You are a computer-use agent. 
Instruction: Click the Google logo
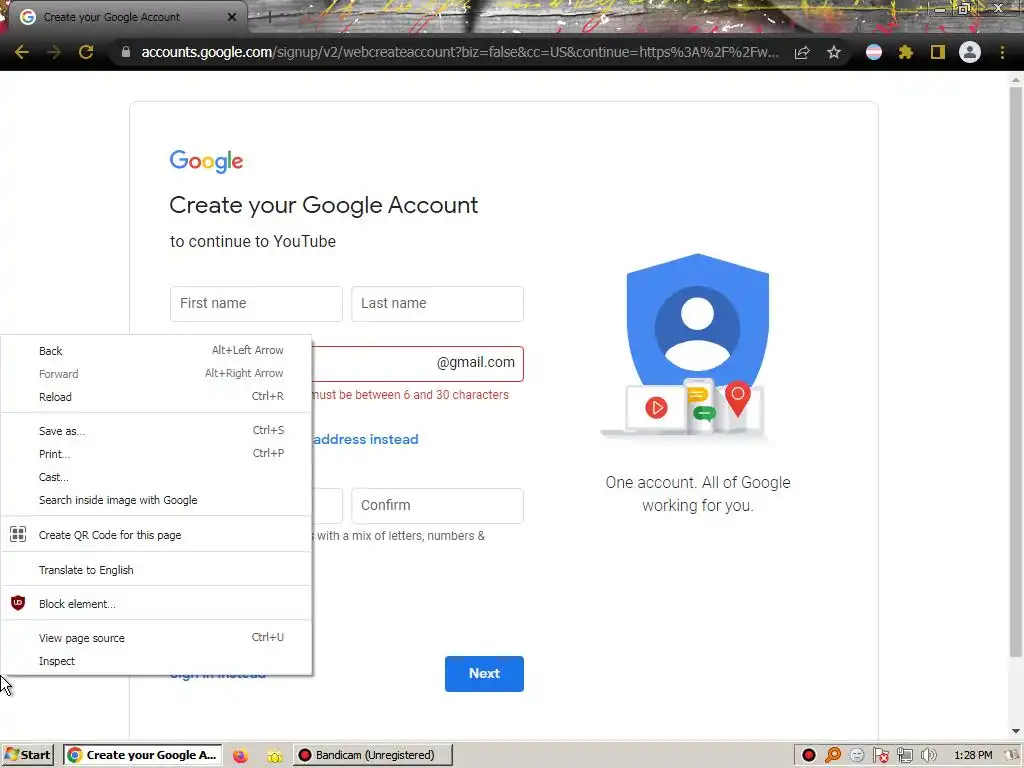pos(206,161)
